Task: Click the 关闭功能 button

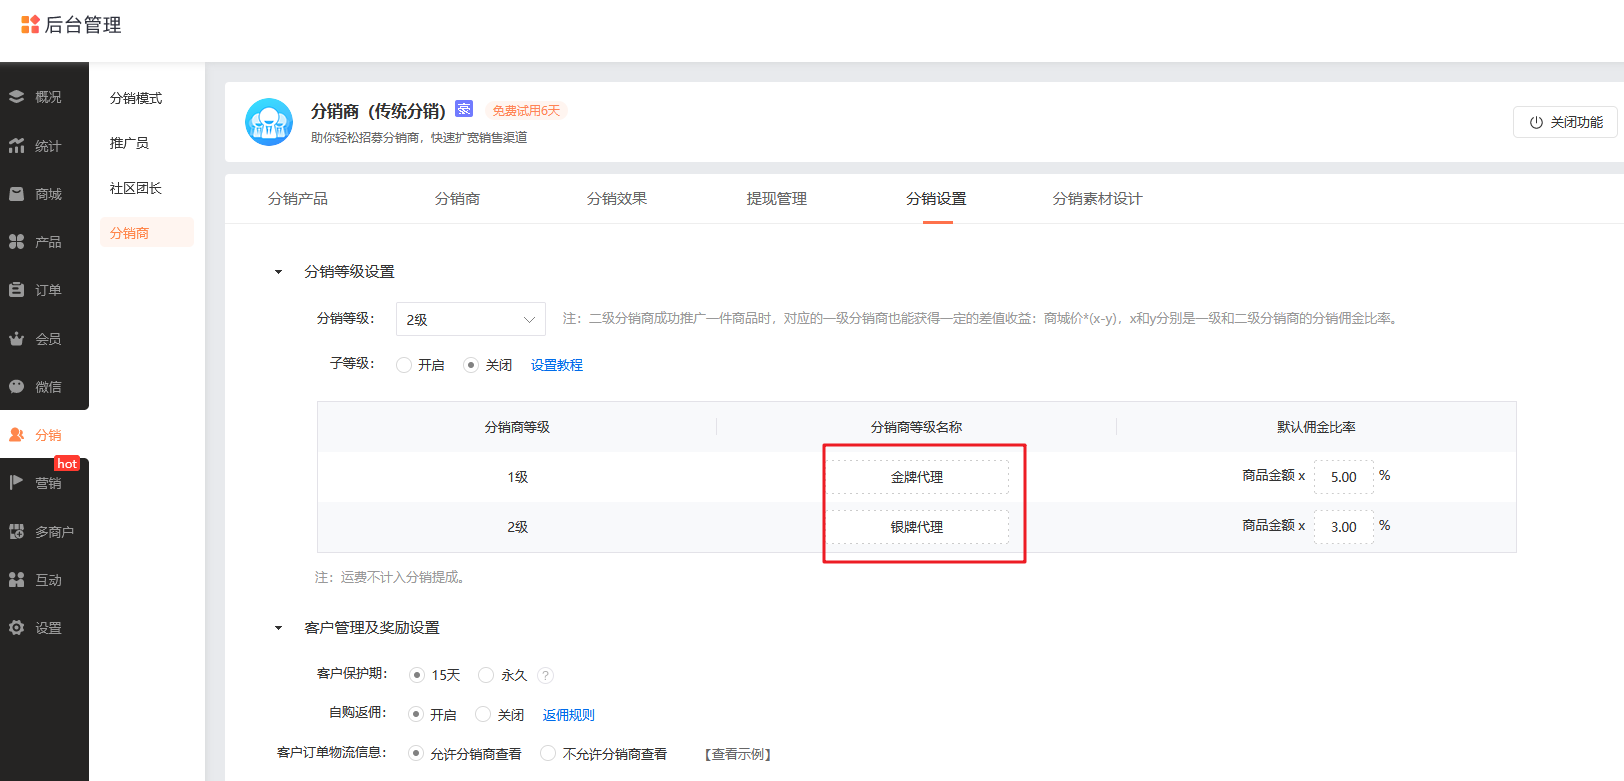Action: [1565, 122]
